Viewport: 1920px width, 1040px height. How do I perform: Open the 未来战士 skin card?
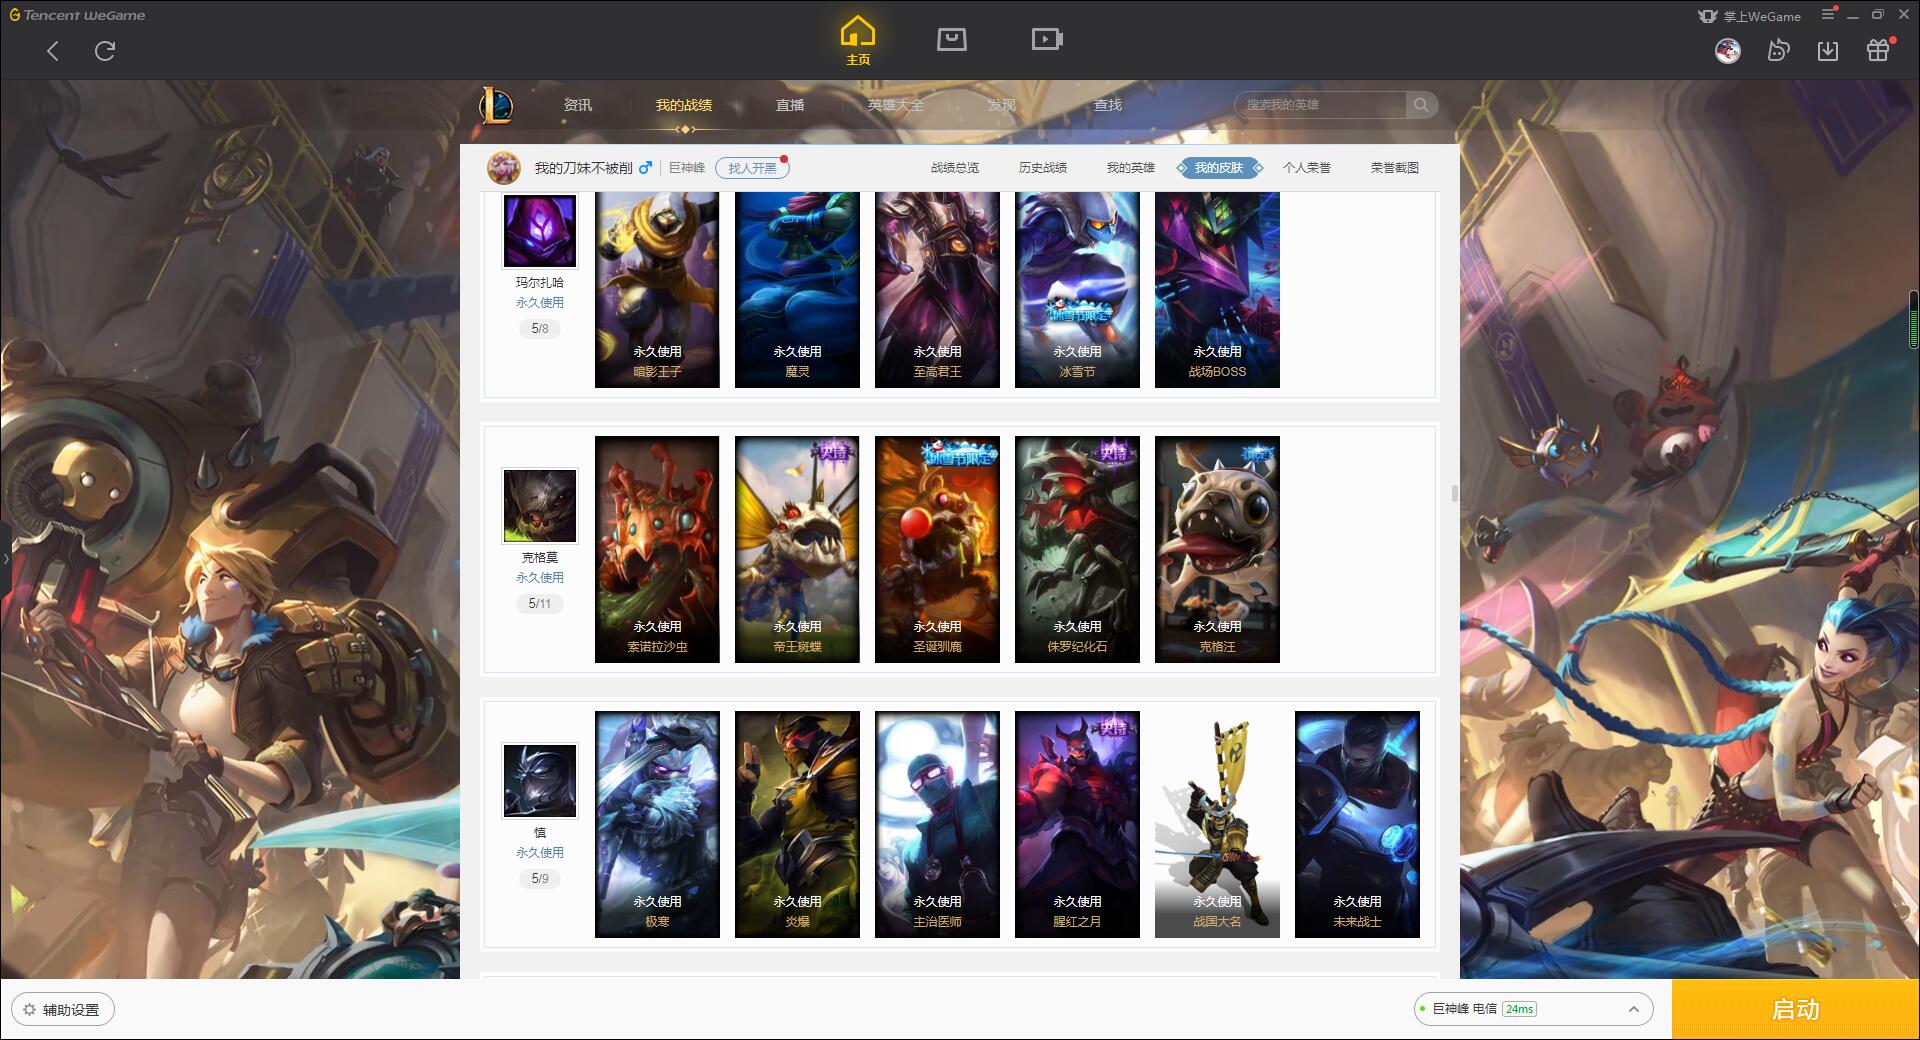1357,824
